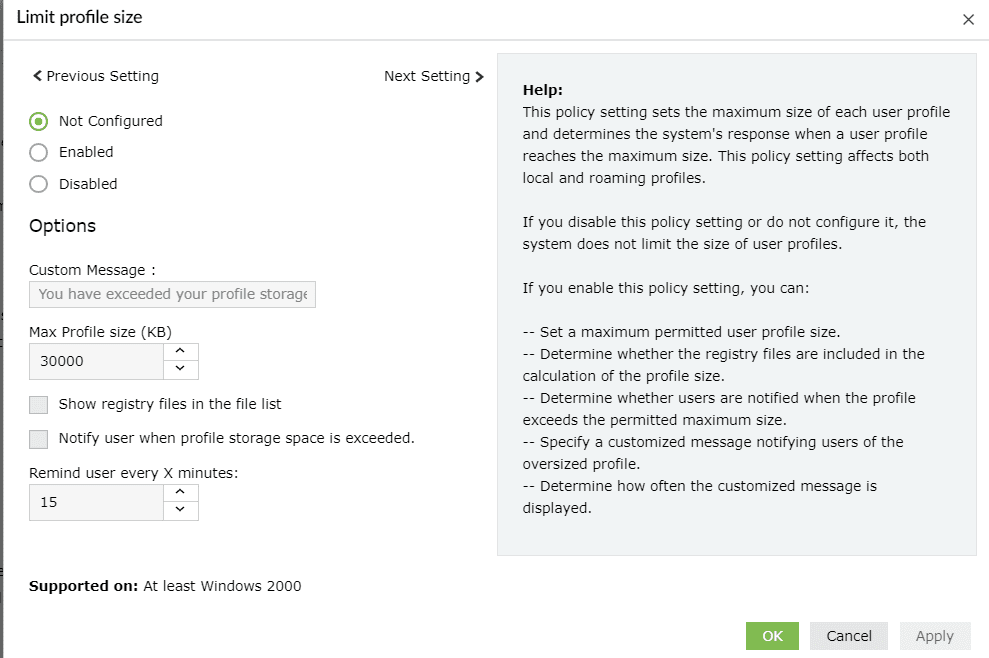The width and height of the screenshot is (989, 658).
Task: Go to Previous Setting
Action: pos(96,76)
